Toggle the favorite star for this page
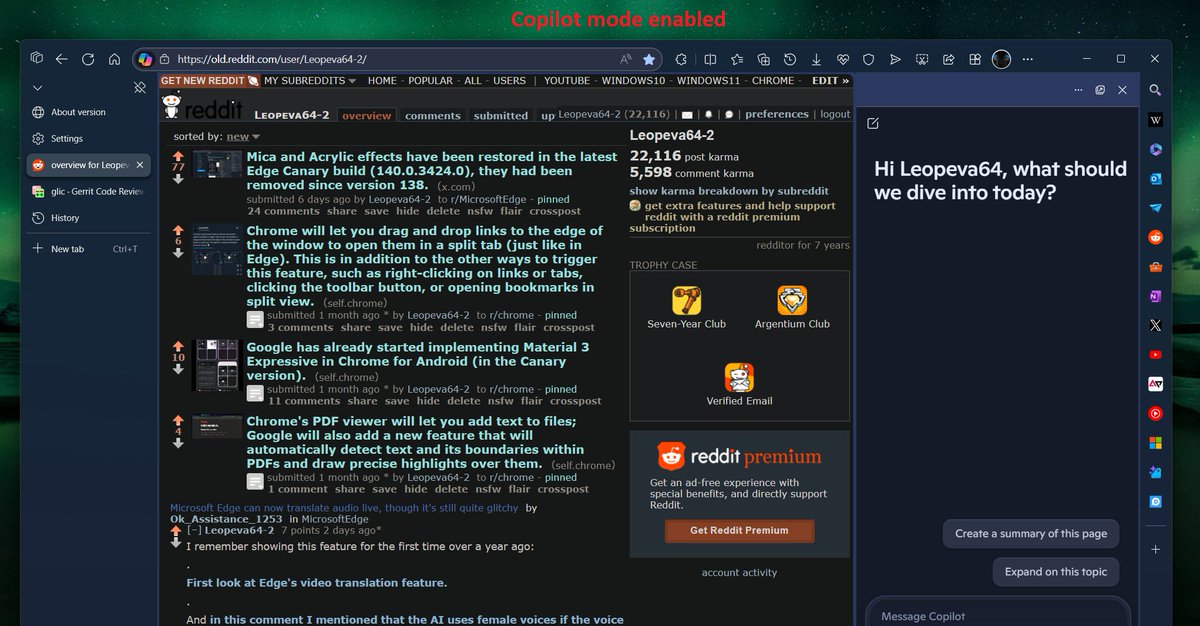 [649, 59]
